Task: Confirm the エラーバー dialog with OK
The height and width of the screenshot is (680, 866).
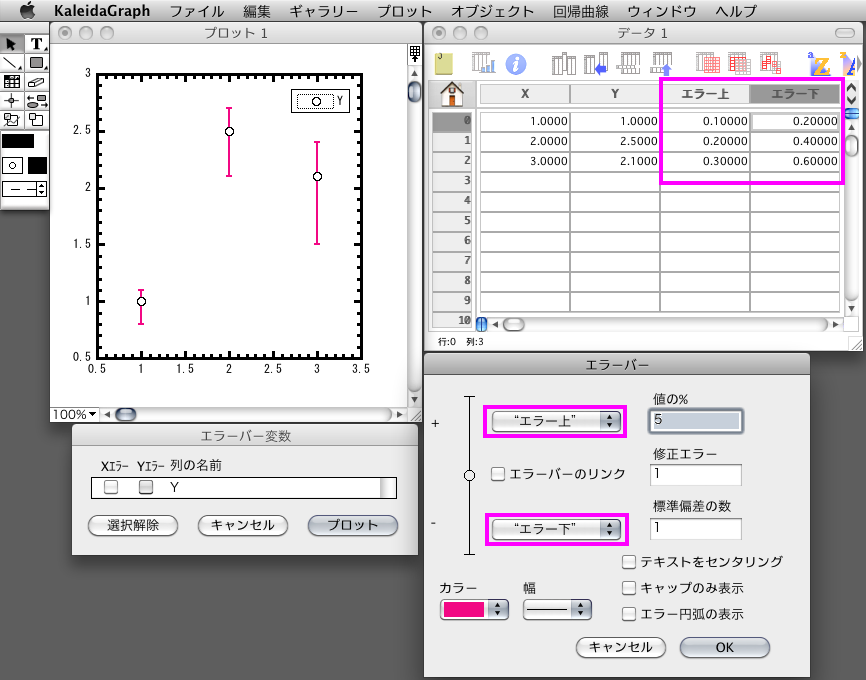Action: click(725, 647)
